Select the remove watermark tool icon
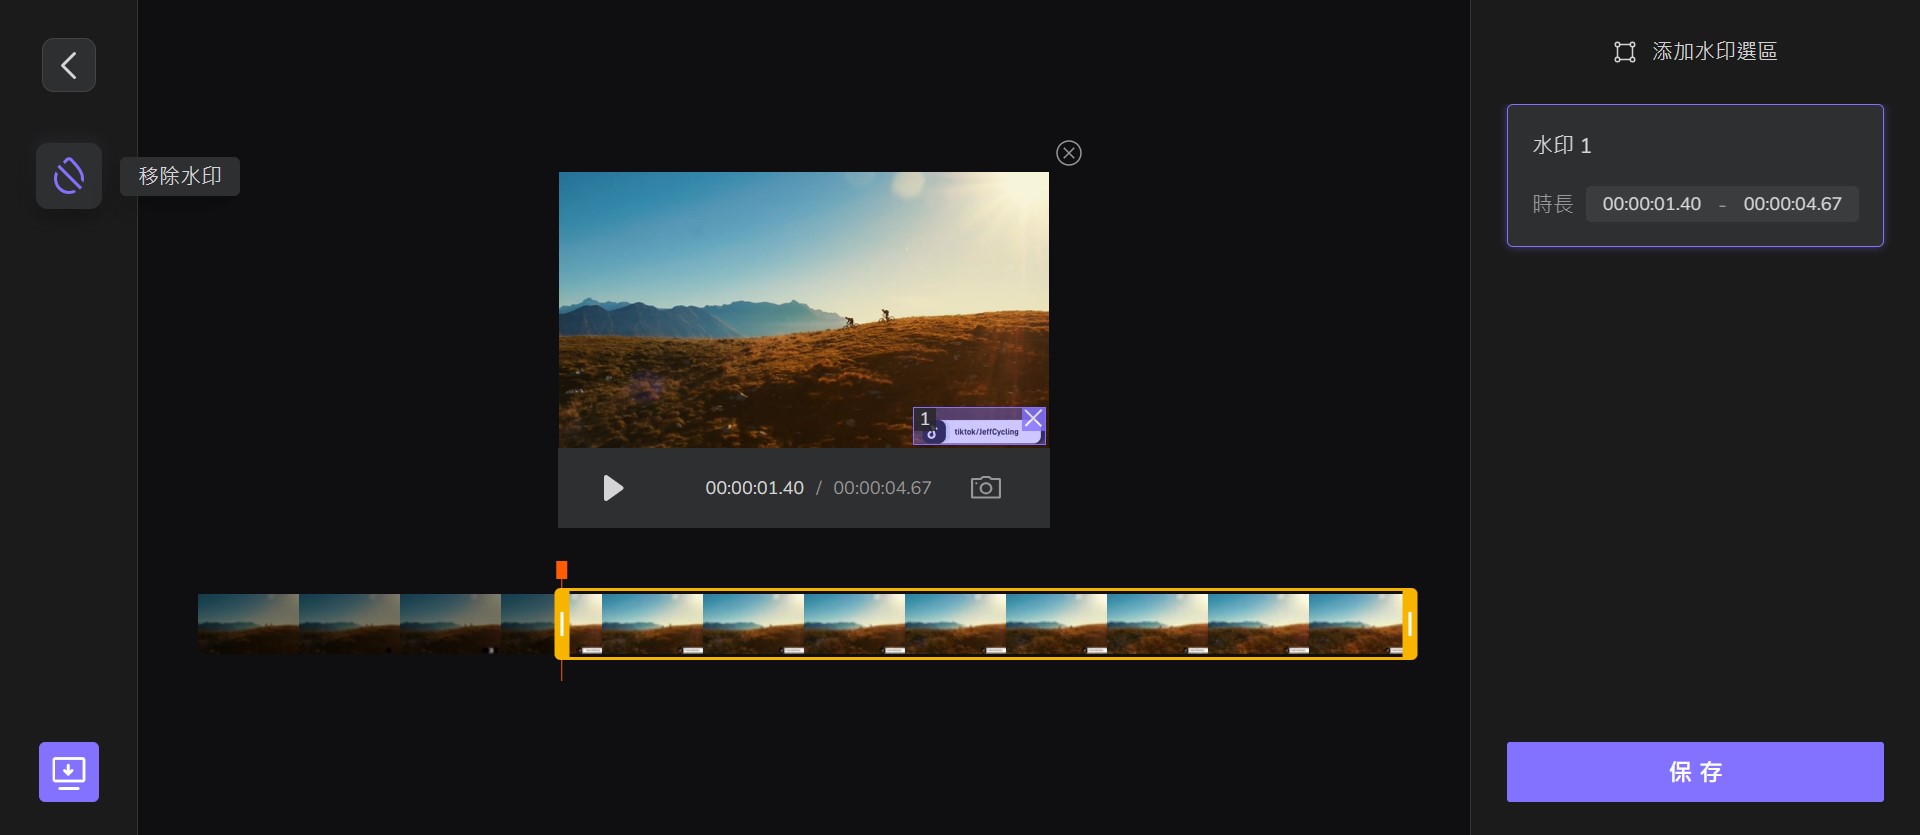 69,176
